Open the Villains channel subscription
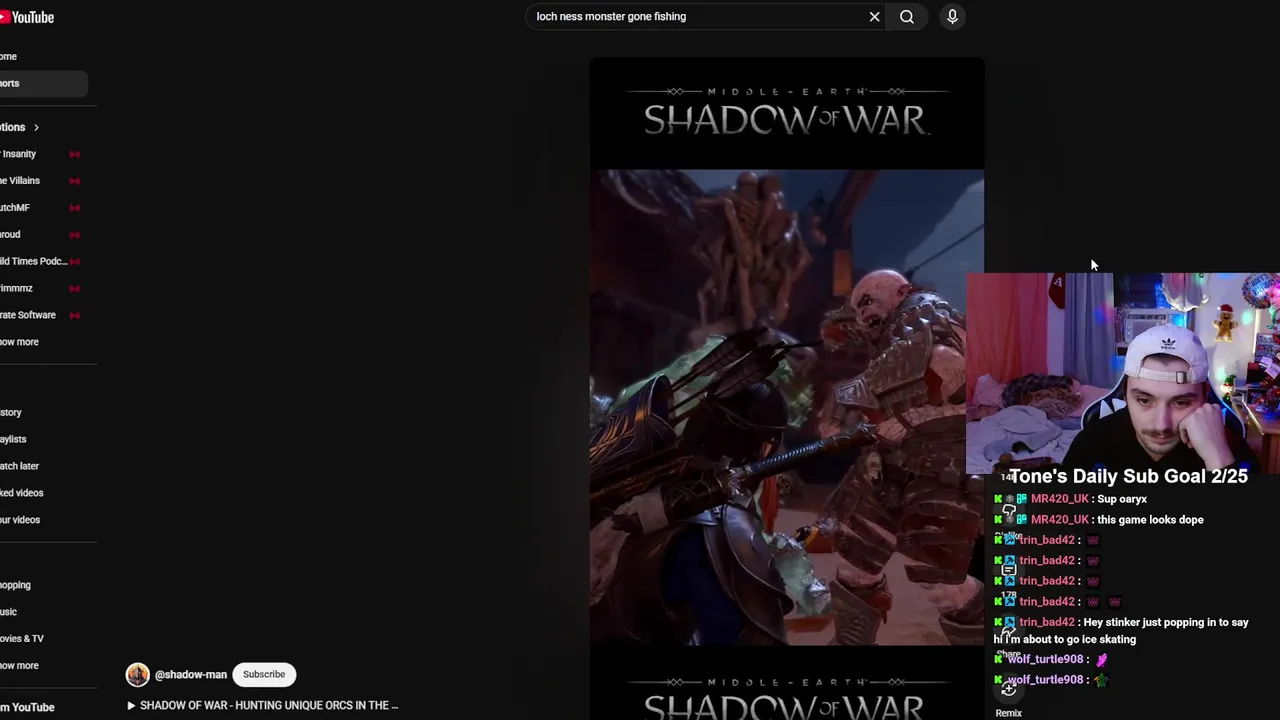This screenshot has width=1280, height=720. [20, 181]
